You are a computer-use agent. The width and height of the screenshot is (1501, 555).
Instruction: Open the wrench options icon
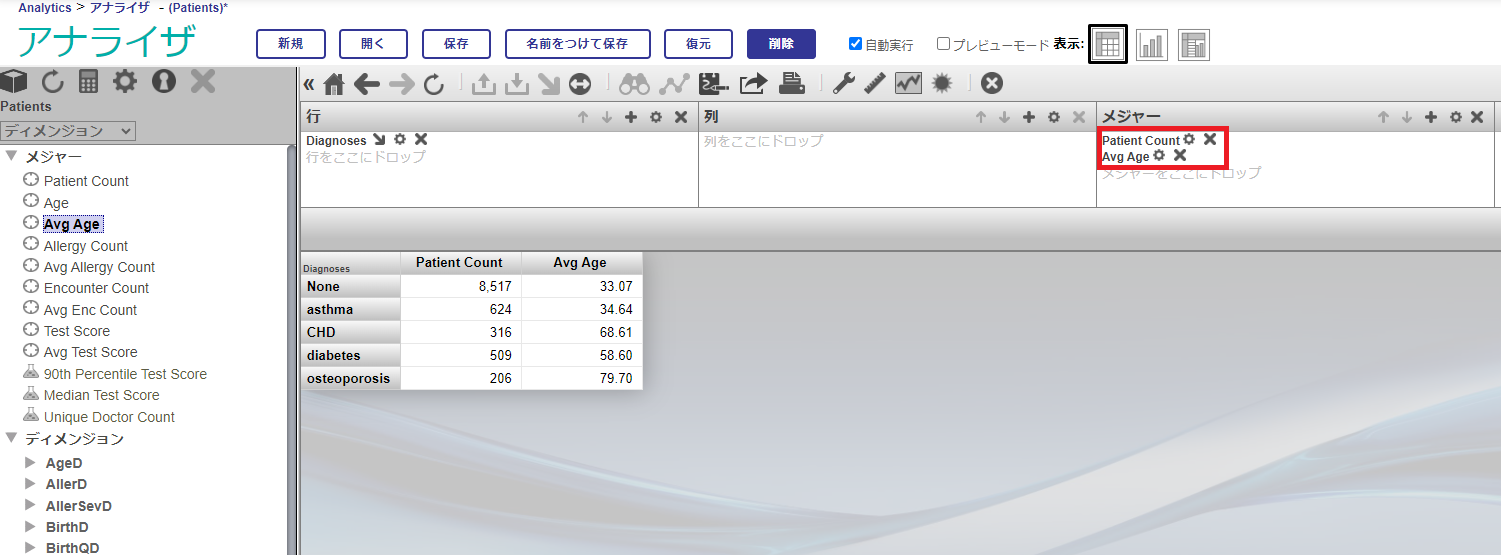[843, 84]
